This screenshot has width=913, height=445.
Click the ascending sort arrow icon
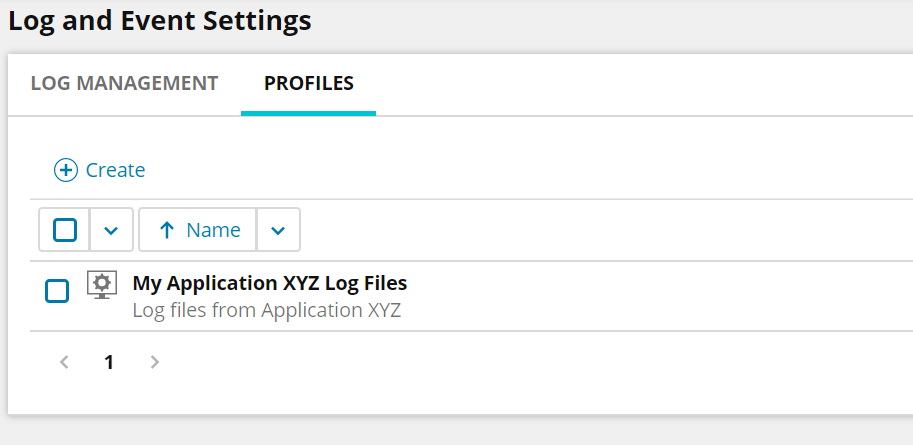[167, 230]
